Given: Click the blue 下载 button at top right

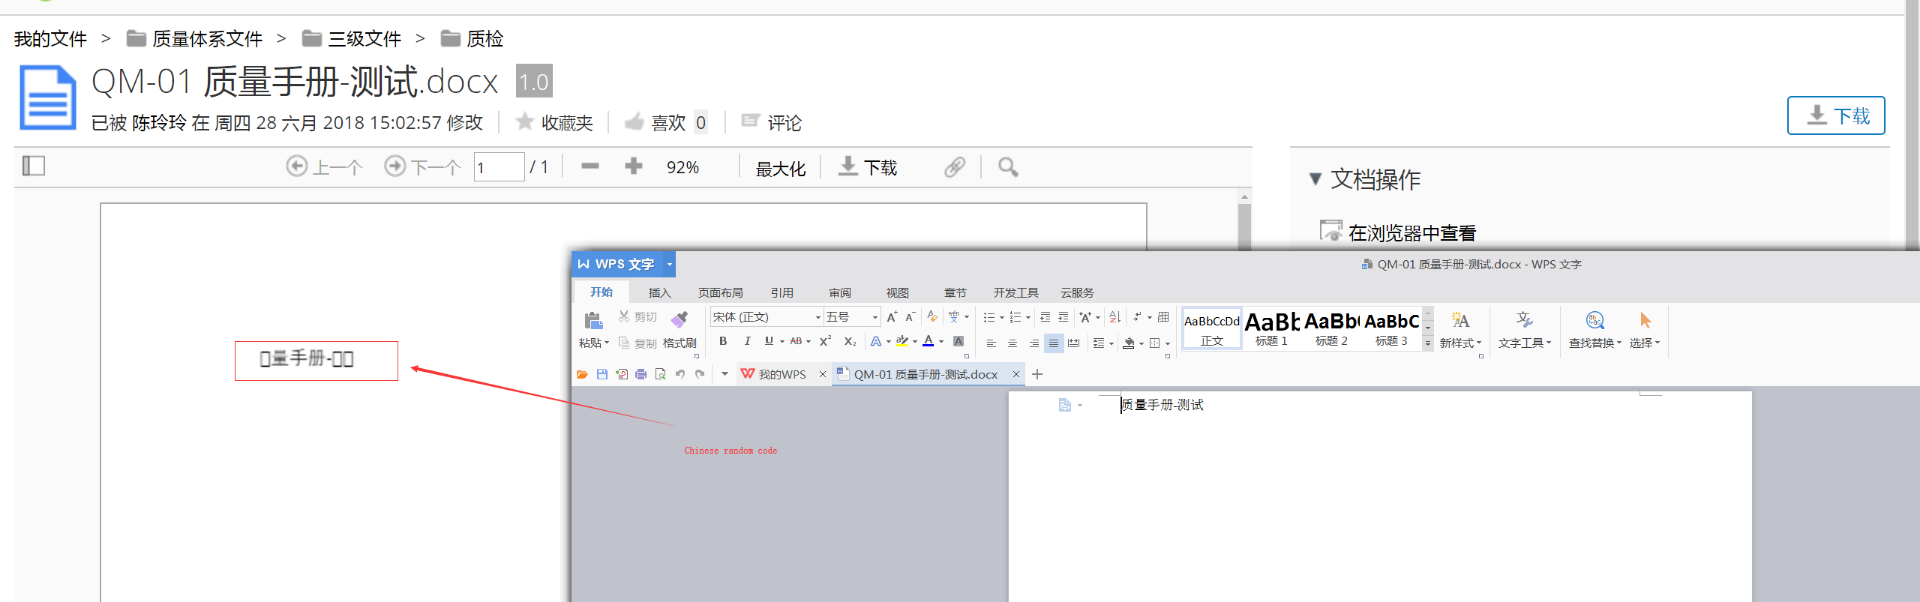Looking at the screenshot, I should pos(1835,116).
